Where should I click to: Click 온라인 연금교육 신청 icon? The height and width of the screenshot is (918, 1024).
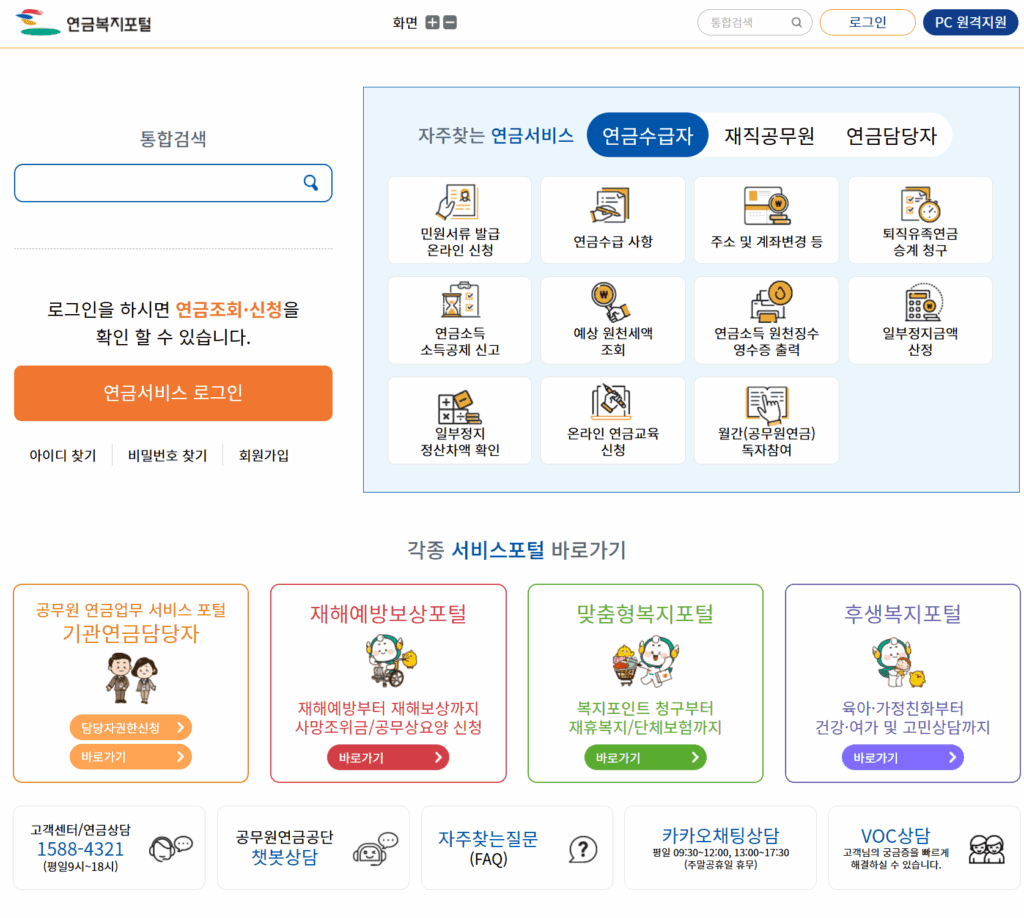click(x=613, y=420)
